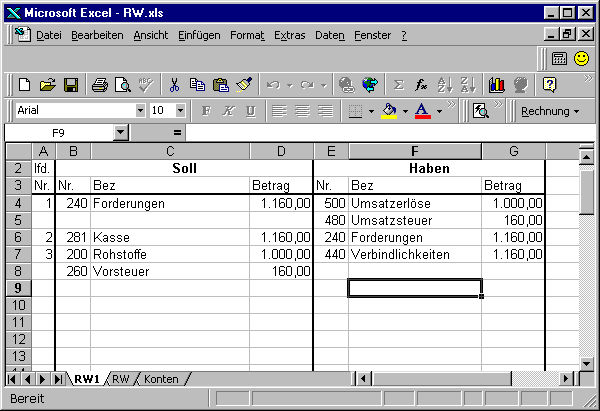Open a file with the Open folder icon
The width and height of the screenshot is (600, 411).
click(x=48, y=85)
